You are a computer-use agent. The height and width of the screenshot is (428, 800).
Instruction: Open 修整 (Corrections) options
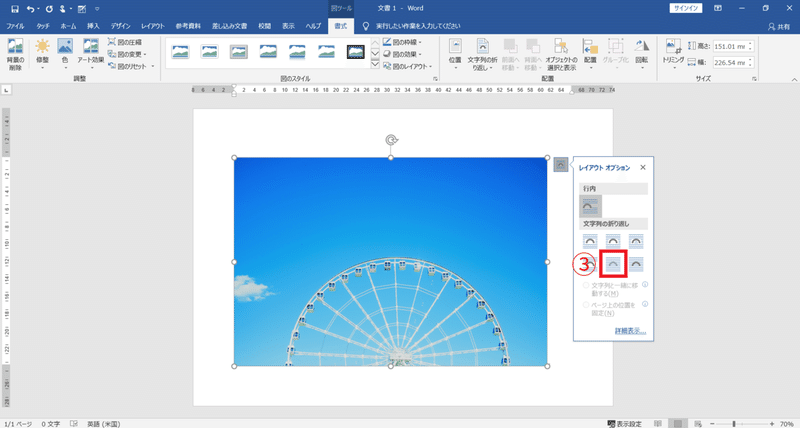click(42, 54)
